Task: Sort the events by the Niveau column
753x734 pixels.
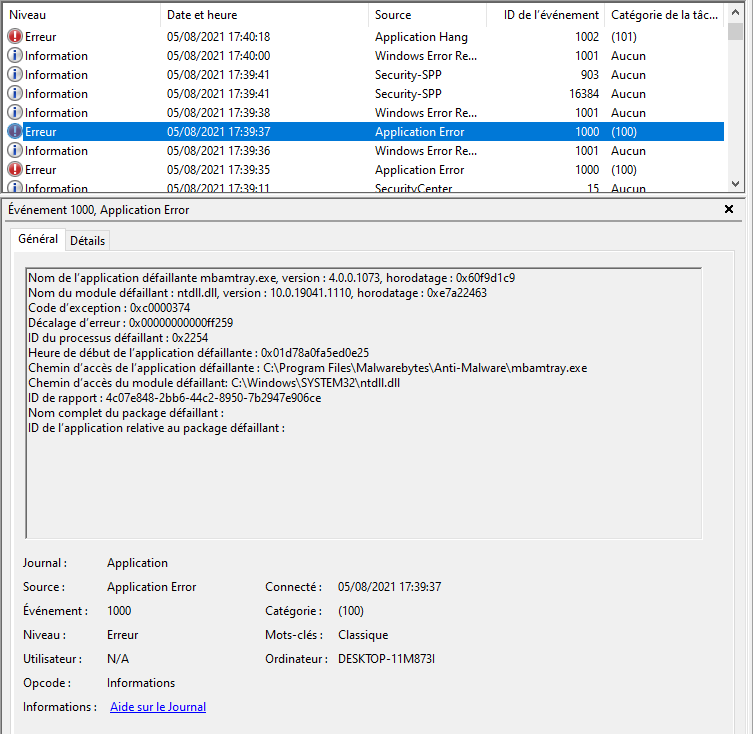Action: tap(82, 15)
